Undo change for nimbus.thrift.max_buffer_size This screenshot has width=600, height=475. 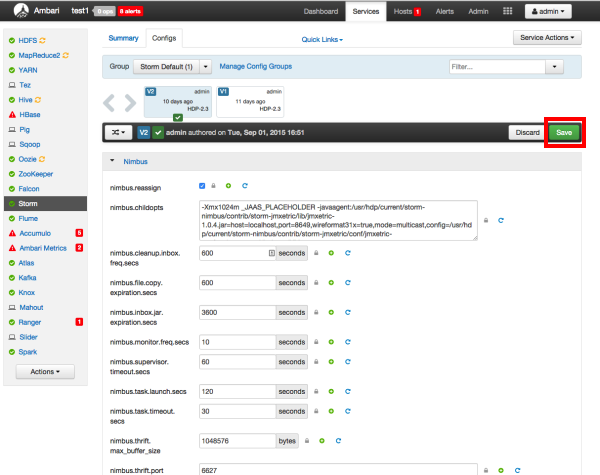tap(338, 441)
